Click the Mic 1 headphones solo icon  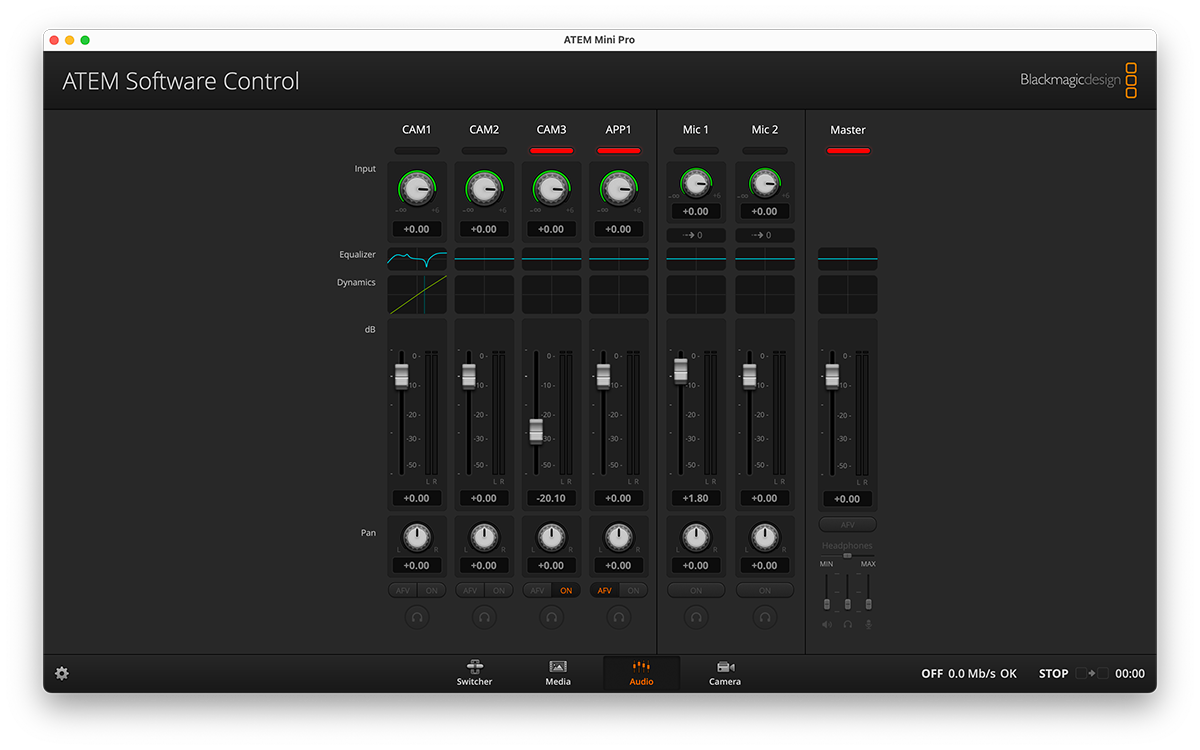696,618
